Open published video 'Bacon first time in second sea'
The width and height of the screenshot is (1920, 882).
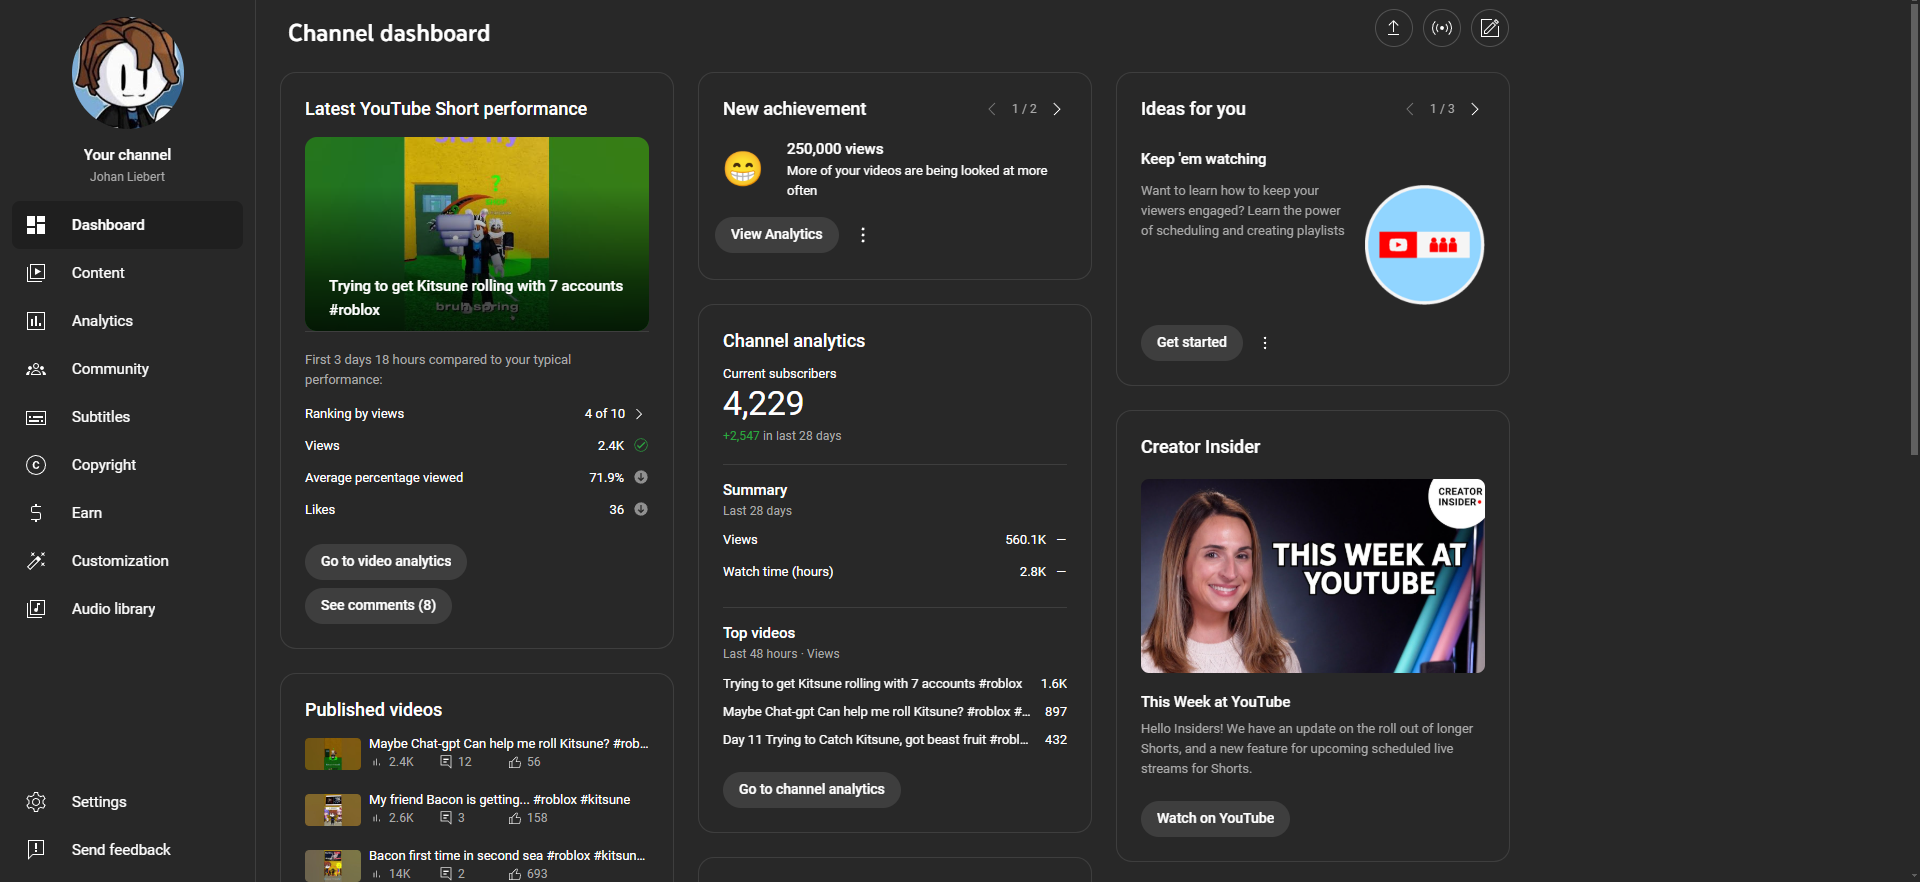pos(507,856)
